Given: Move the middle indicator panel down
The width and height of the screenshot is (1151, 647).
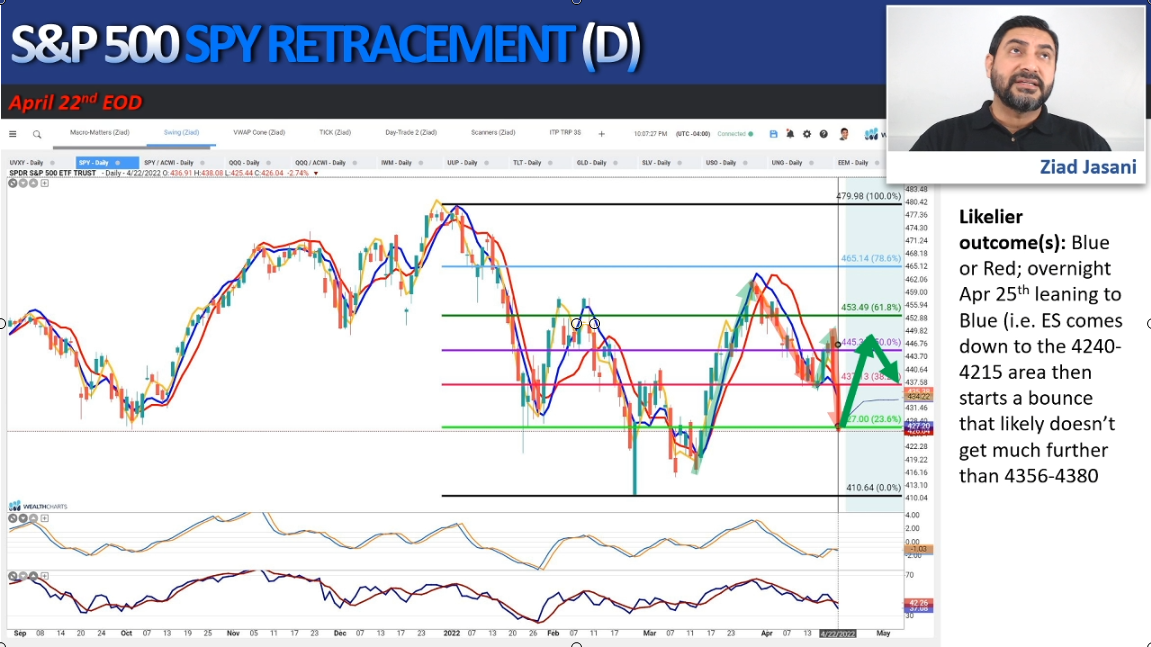Looking at the screenshot, I should (23, 518).
